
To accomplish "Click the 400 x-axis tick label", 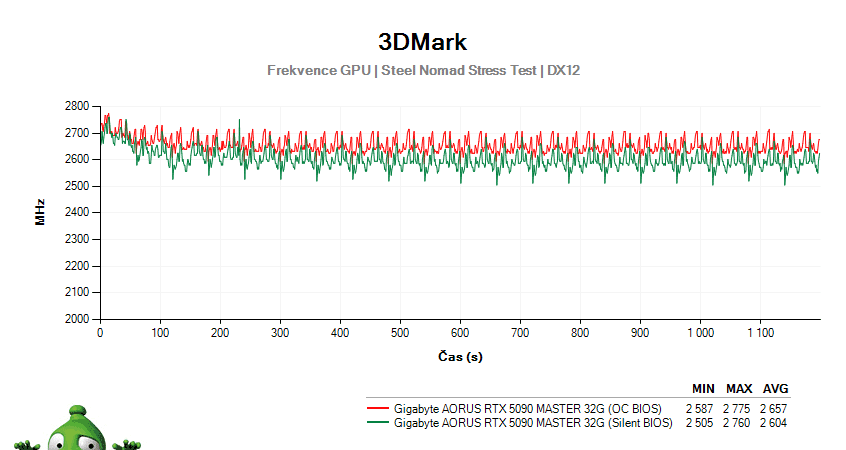I will (x=340, y=333).
